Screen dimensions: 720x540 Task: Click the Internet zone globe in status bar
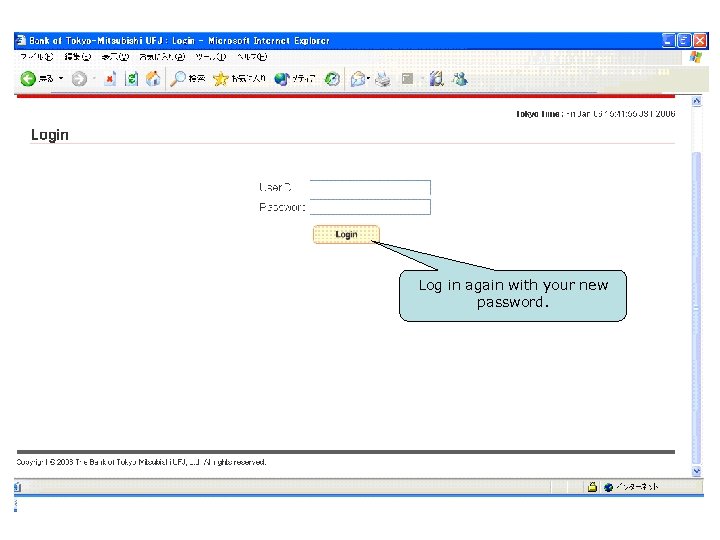coord(609,487)
